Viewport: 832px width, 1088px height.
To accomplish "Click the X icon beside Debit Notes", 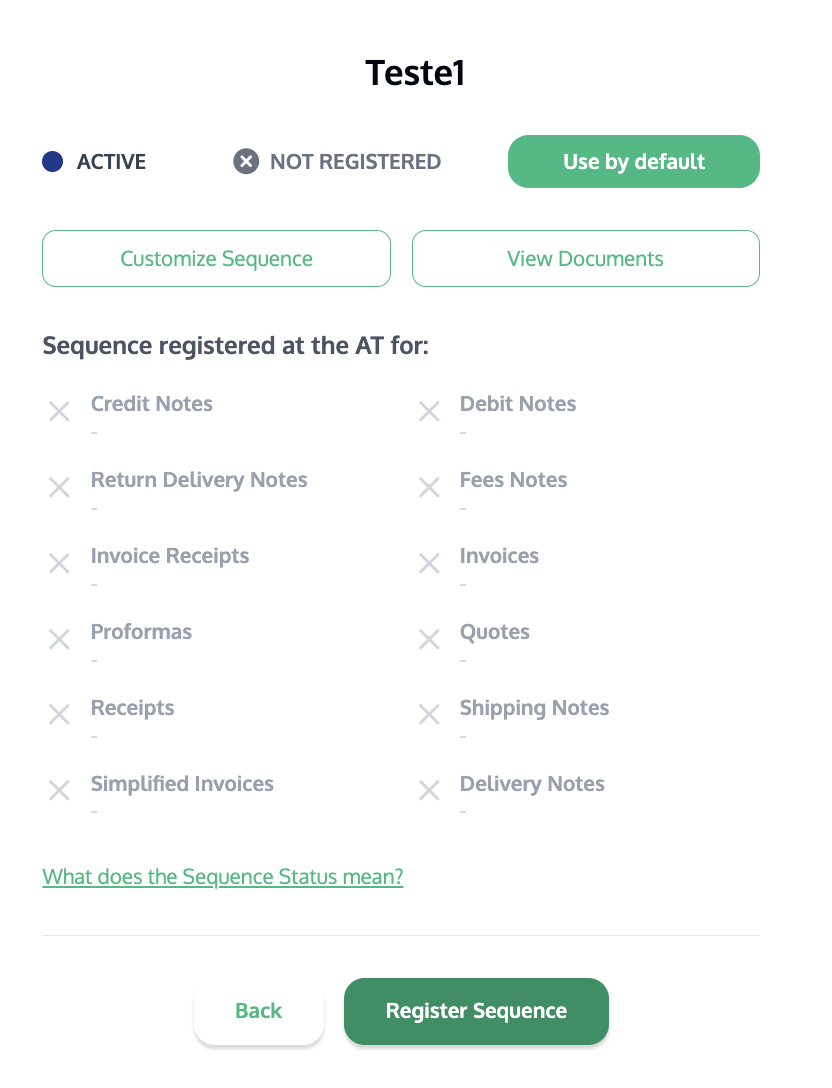I will click(x=429, y=411).
